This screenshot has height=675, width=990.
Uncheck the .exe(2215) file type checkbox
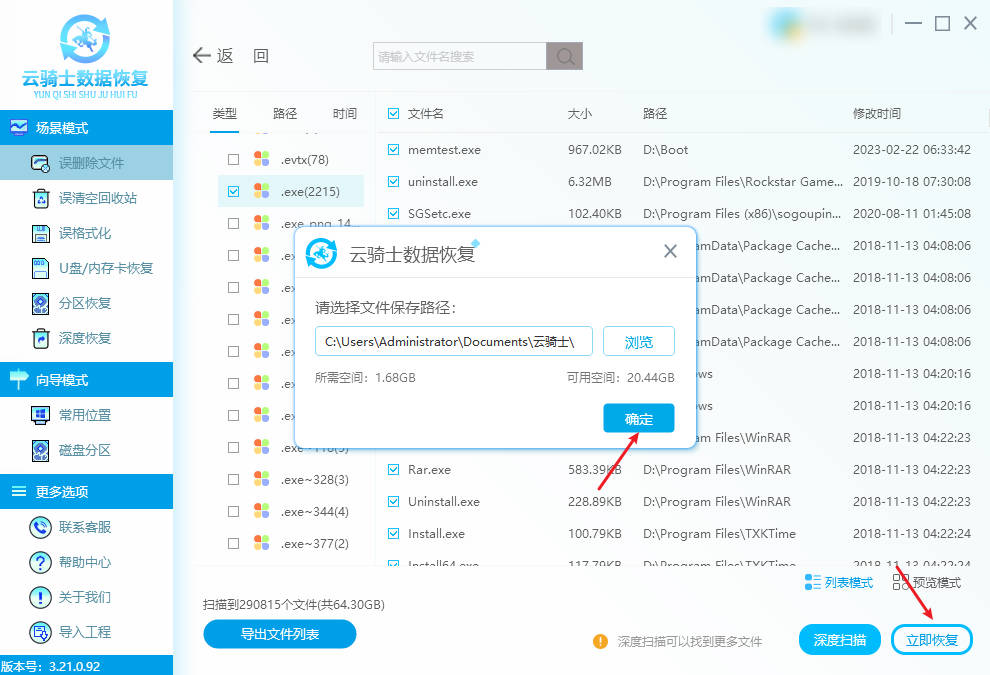click(x=233, y=191)
